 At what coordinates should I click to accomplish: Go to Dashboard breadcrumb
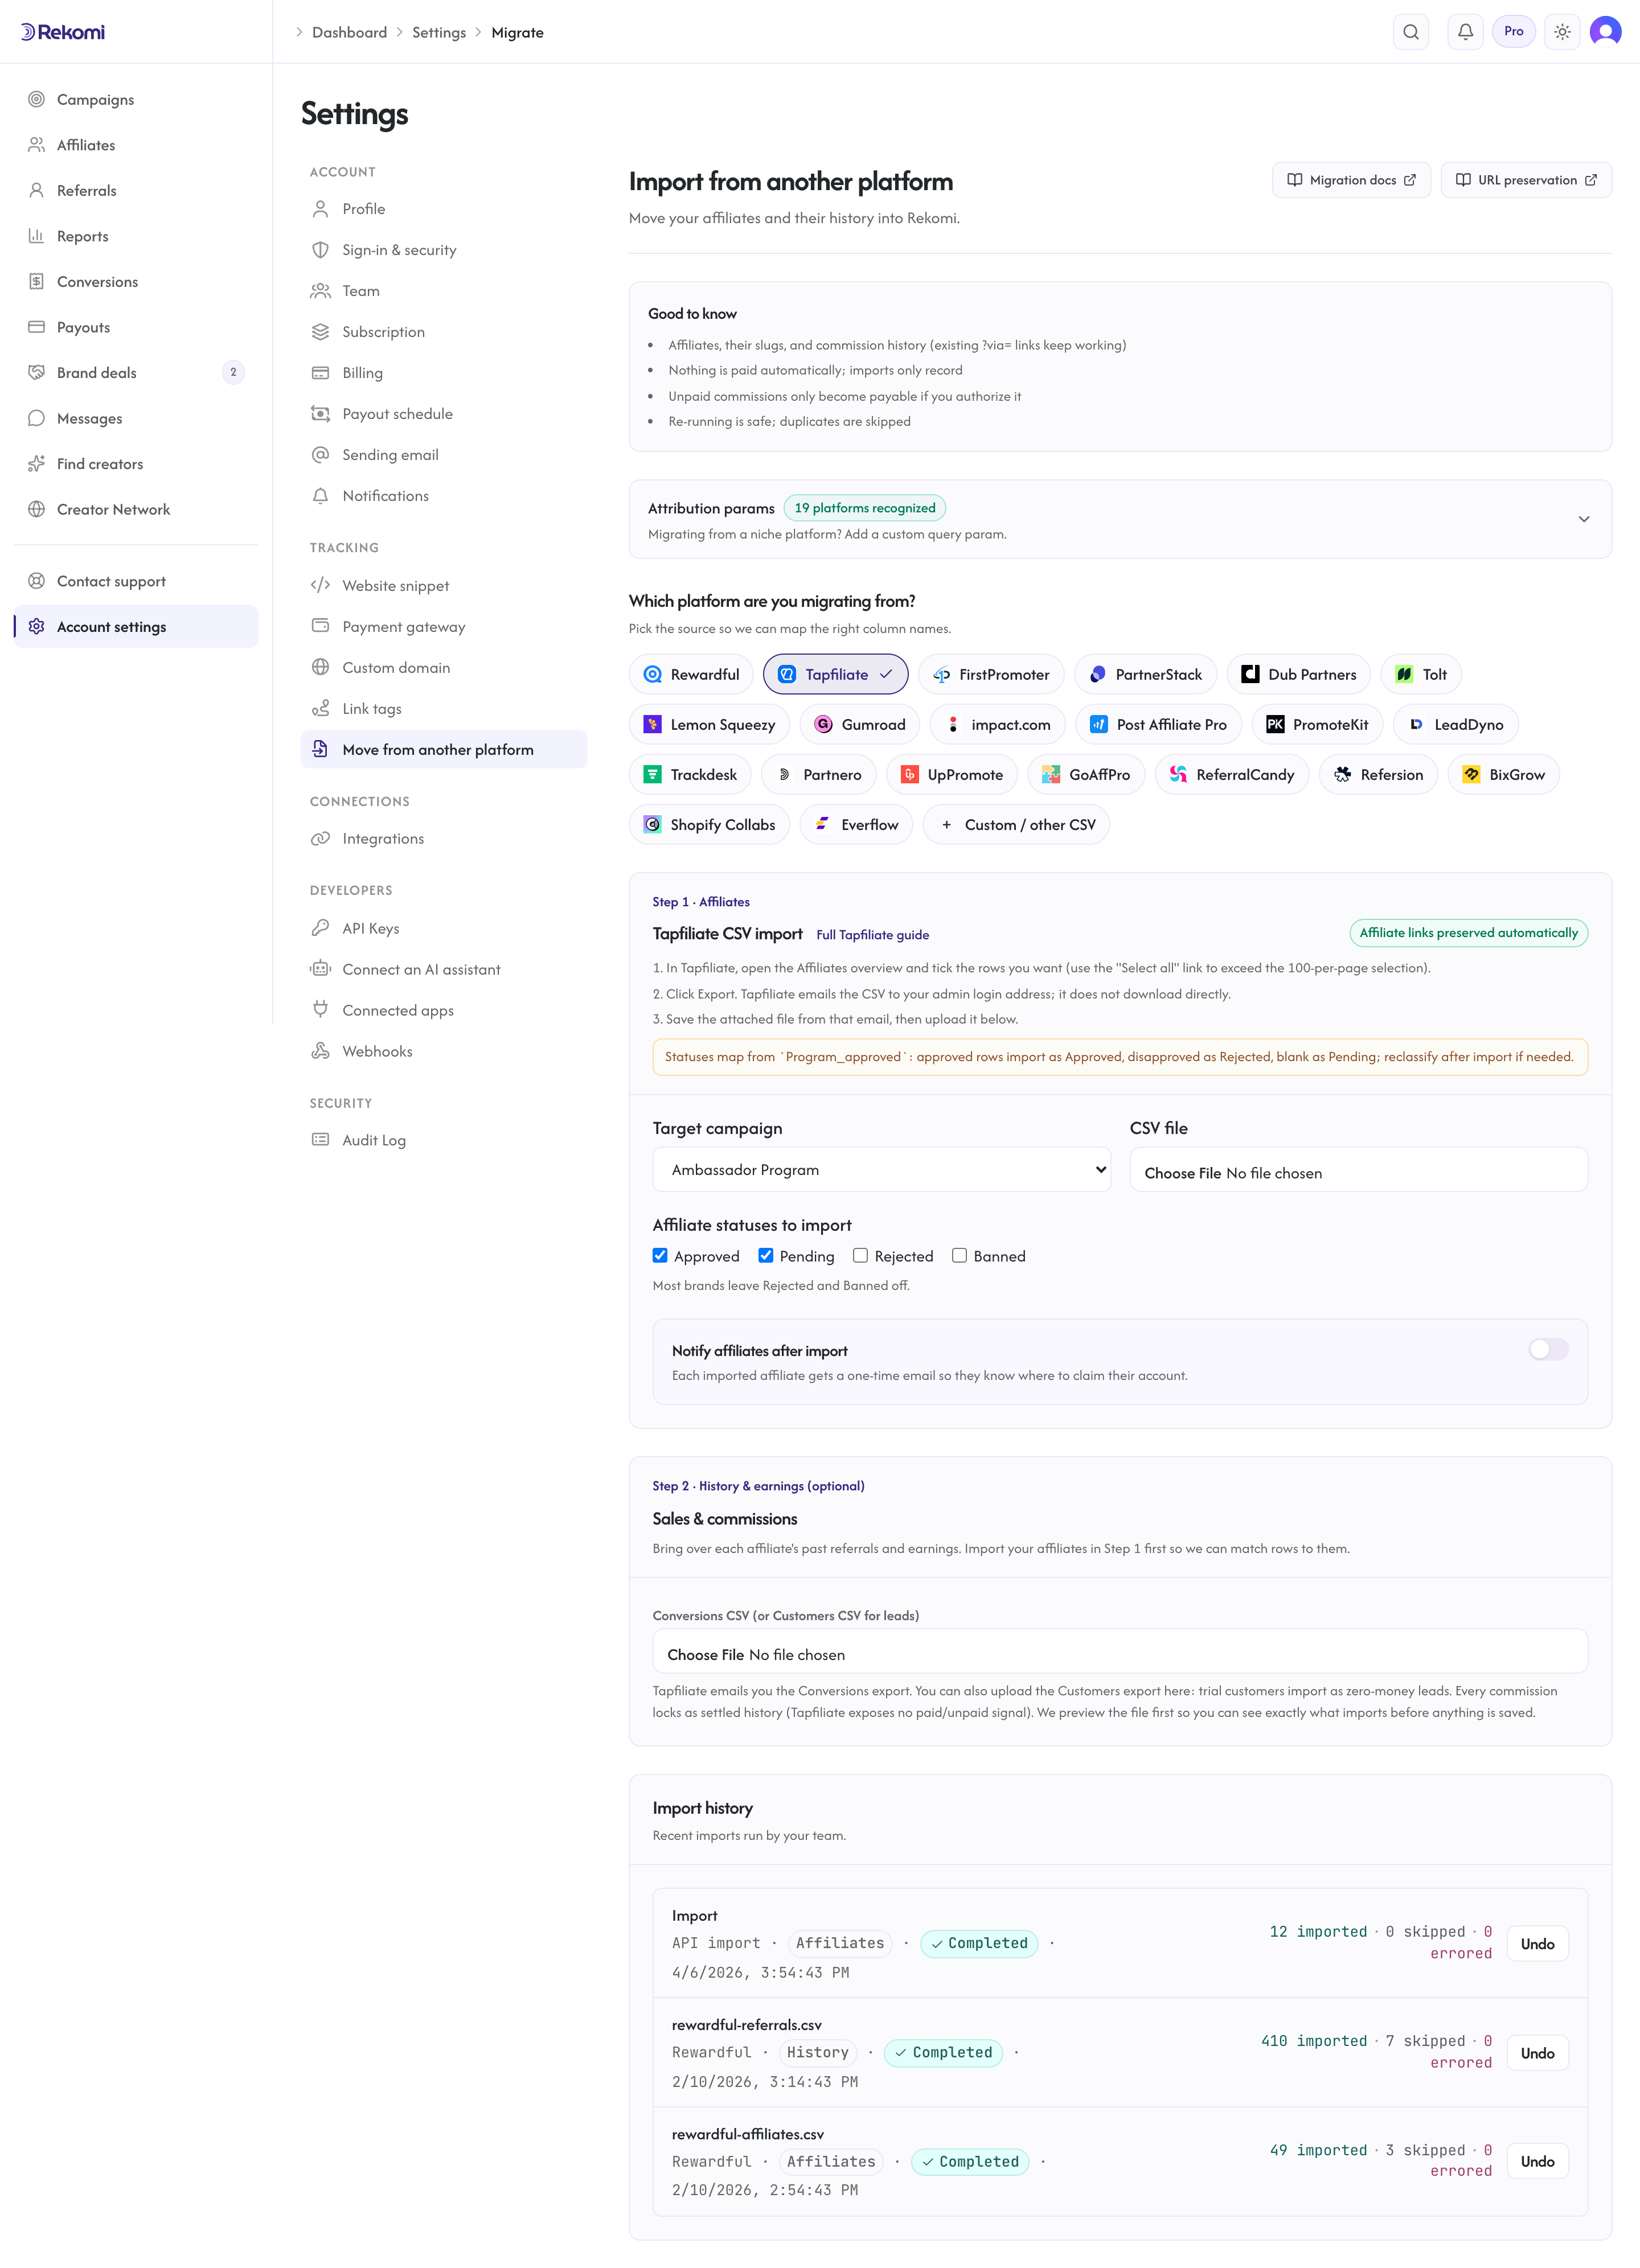[x=349, y=32]
